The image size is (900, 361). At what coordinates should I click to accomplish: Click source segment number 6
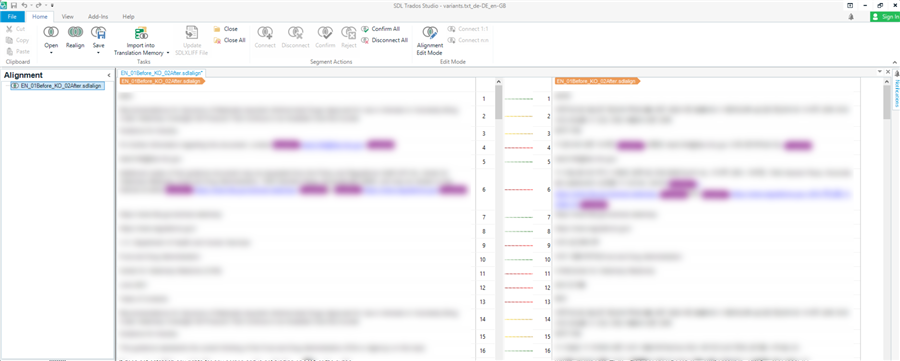click(x=484, y=189)
